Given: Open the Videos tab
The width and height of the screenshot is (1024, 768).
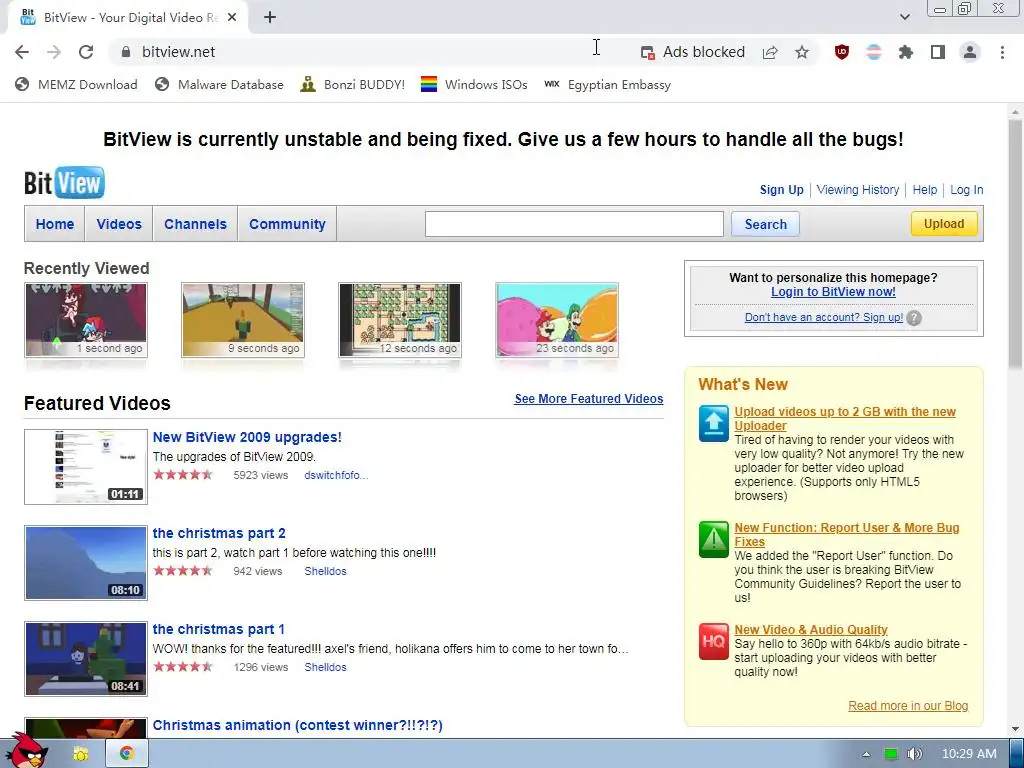Looking at the screenshot, I should 119,224.
